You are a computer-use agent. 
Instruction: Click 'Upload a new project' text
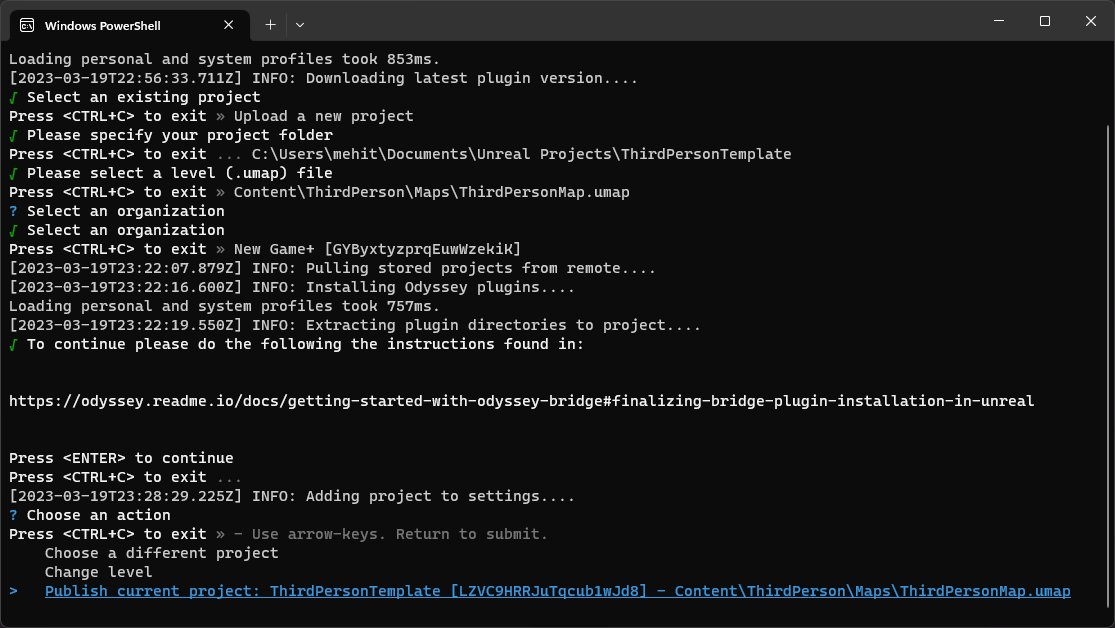click(324, 117)
